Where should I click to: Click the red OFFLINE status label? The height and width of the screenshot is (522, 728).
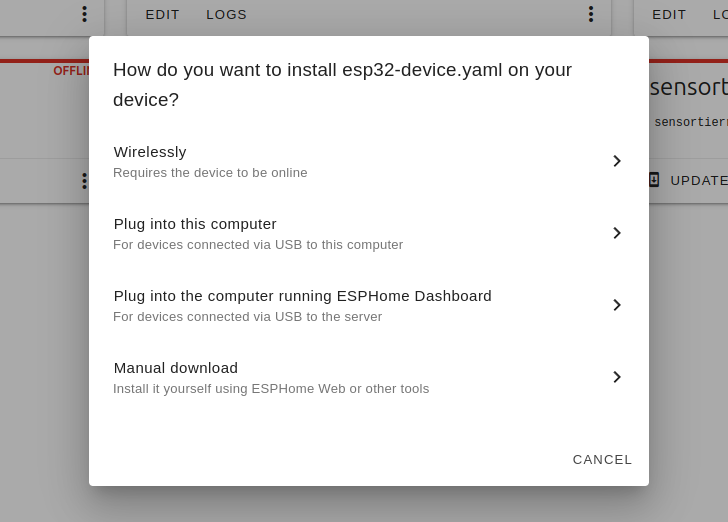[72, 71]
